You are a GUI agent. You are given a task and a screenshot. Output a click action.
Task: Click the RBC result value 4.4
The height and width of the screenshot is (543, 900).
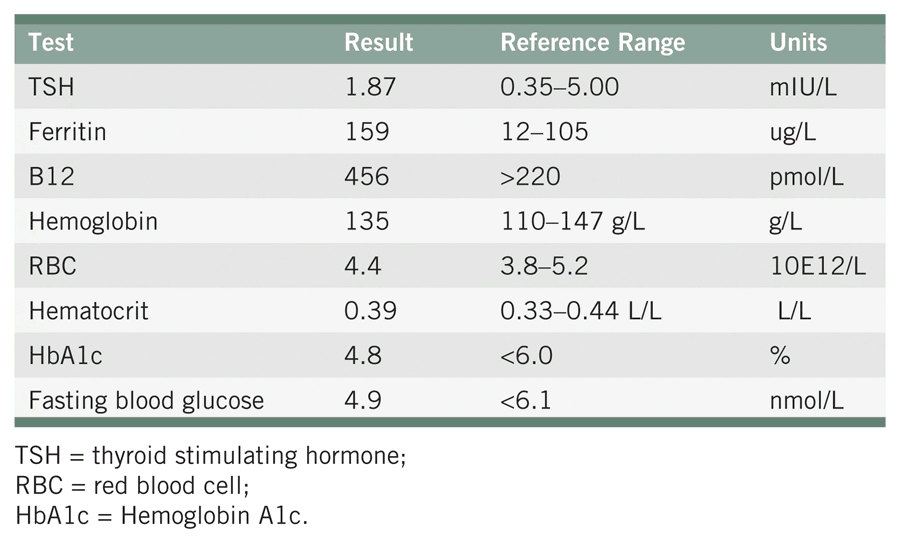pyautogui.click(x=359, y=267)
